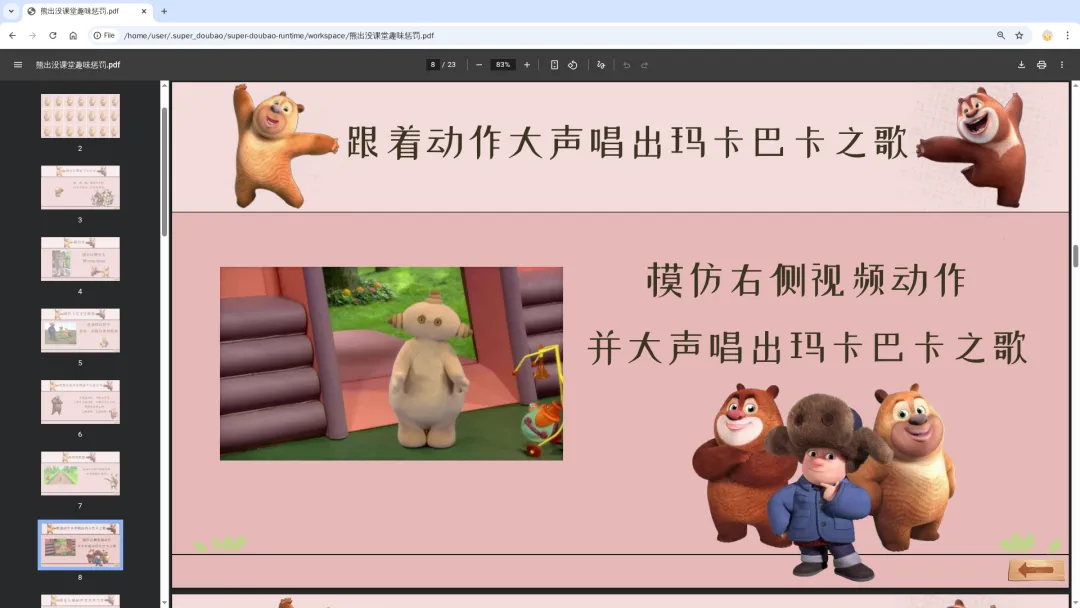This screenshot has height=608, width=1080.
Task: Click the browser zoom magnifier icon
Action: coord(1001,35)
